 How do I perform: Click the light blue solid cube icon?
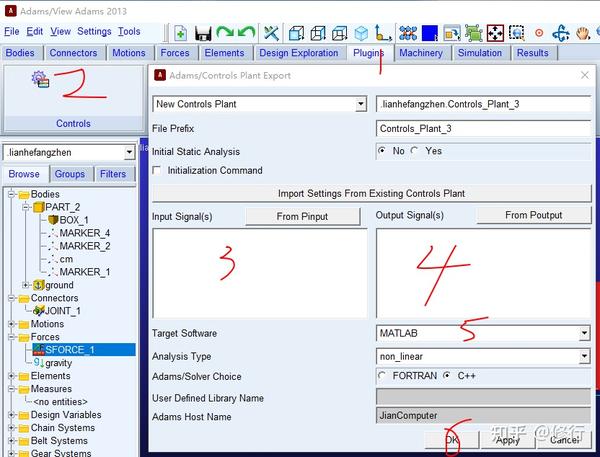click(361, 33)
